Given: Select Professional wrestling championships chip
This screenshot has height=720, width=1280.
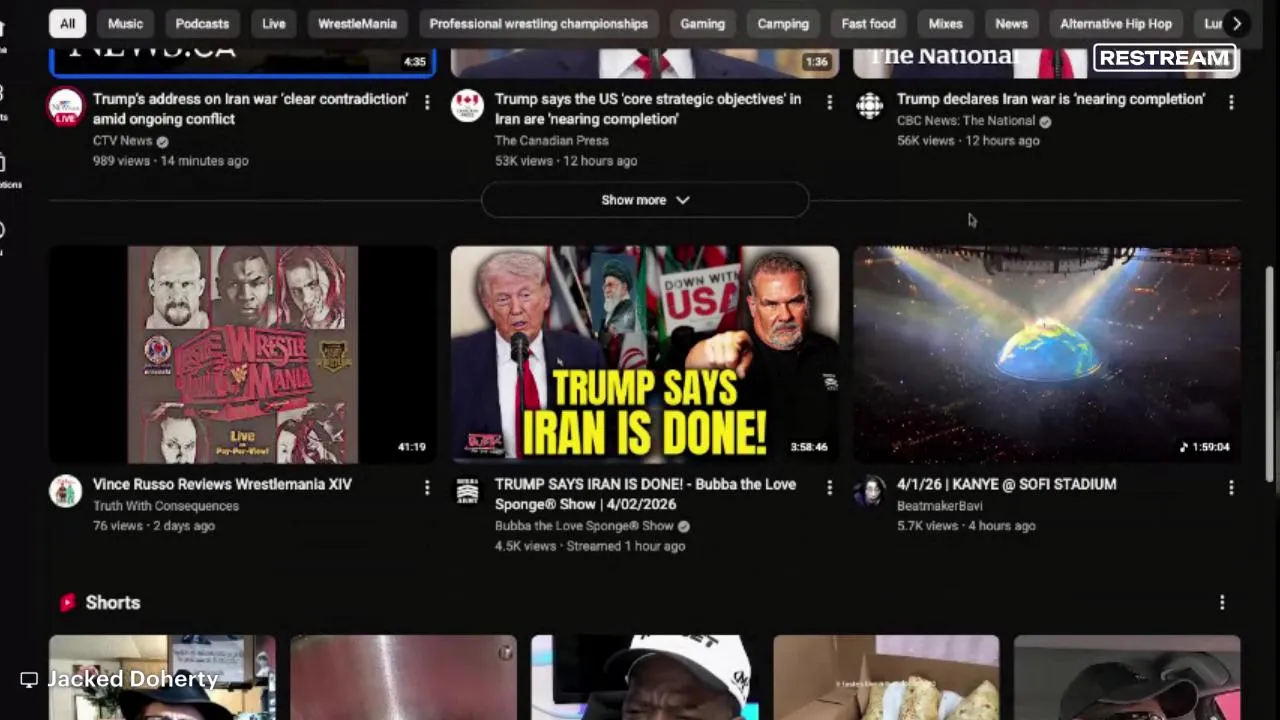Looking at the screenshot, I should (538, 23).
